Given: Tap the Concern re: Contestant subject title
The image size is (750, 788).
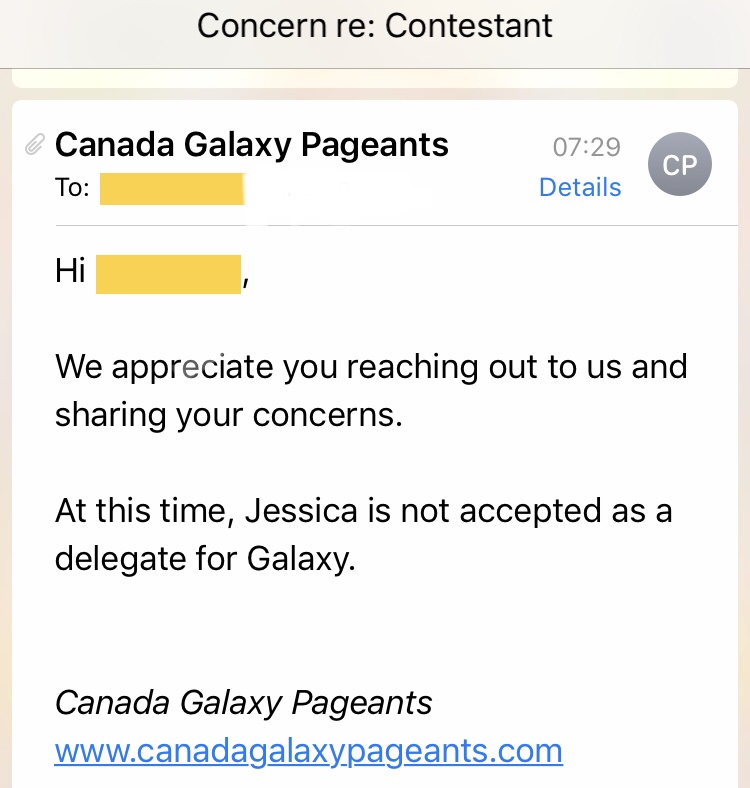Looking at the screenshot, I should 374,26.
